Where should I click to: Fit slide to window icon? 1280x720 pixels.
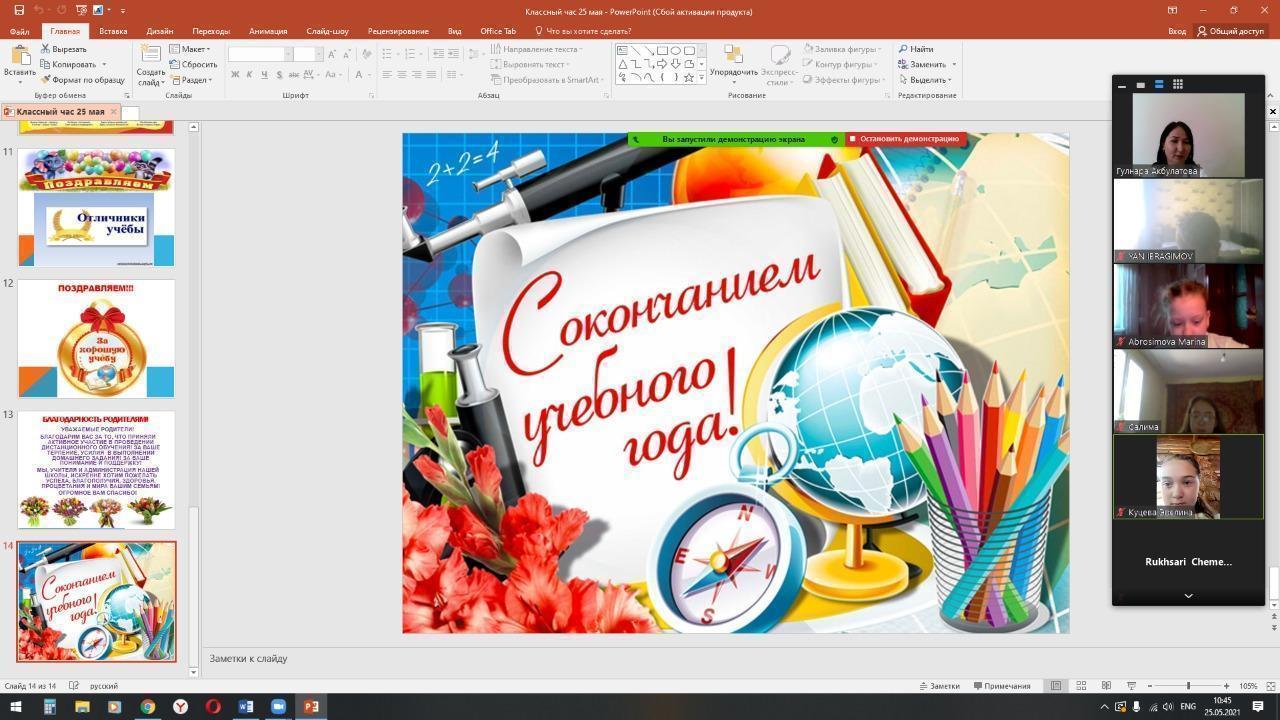click(x=1271, y=686)
